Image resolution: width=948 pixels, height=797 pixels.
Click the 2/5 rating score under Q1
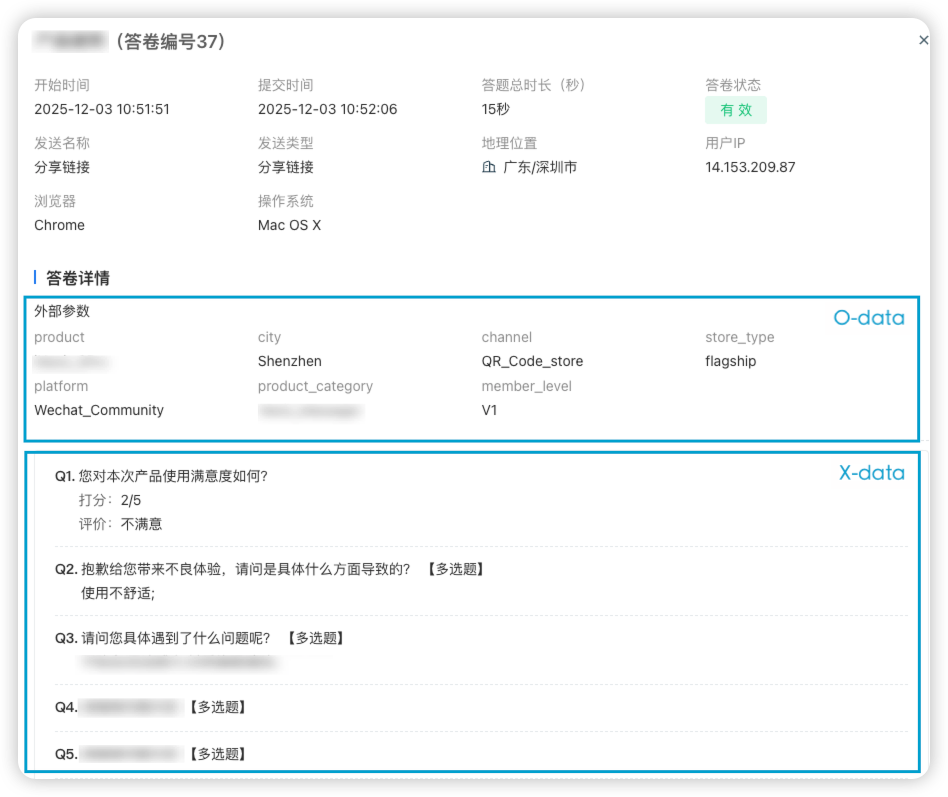[131, 500]
